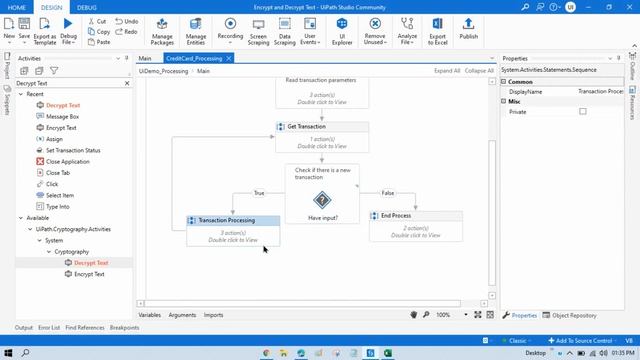Click Copy in the ribbon
Viewport: 640px width, 360px height.
(99, 31)
